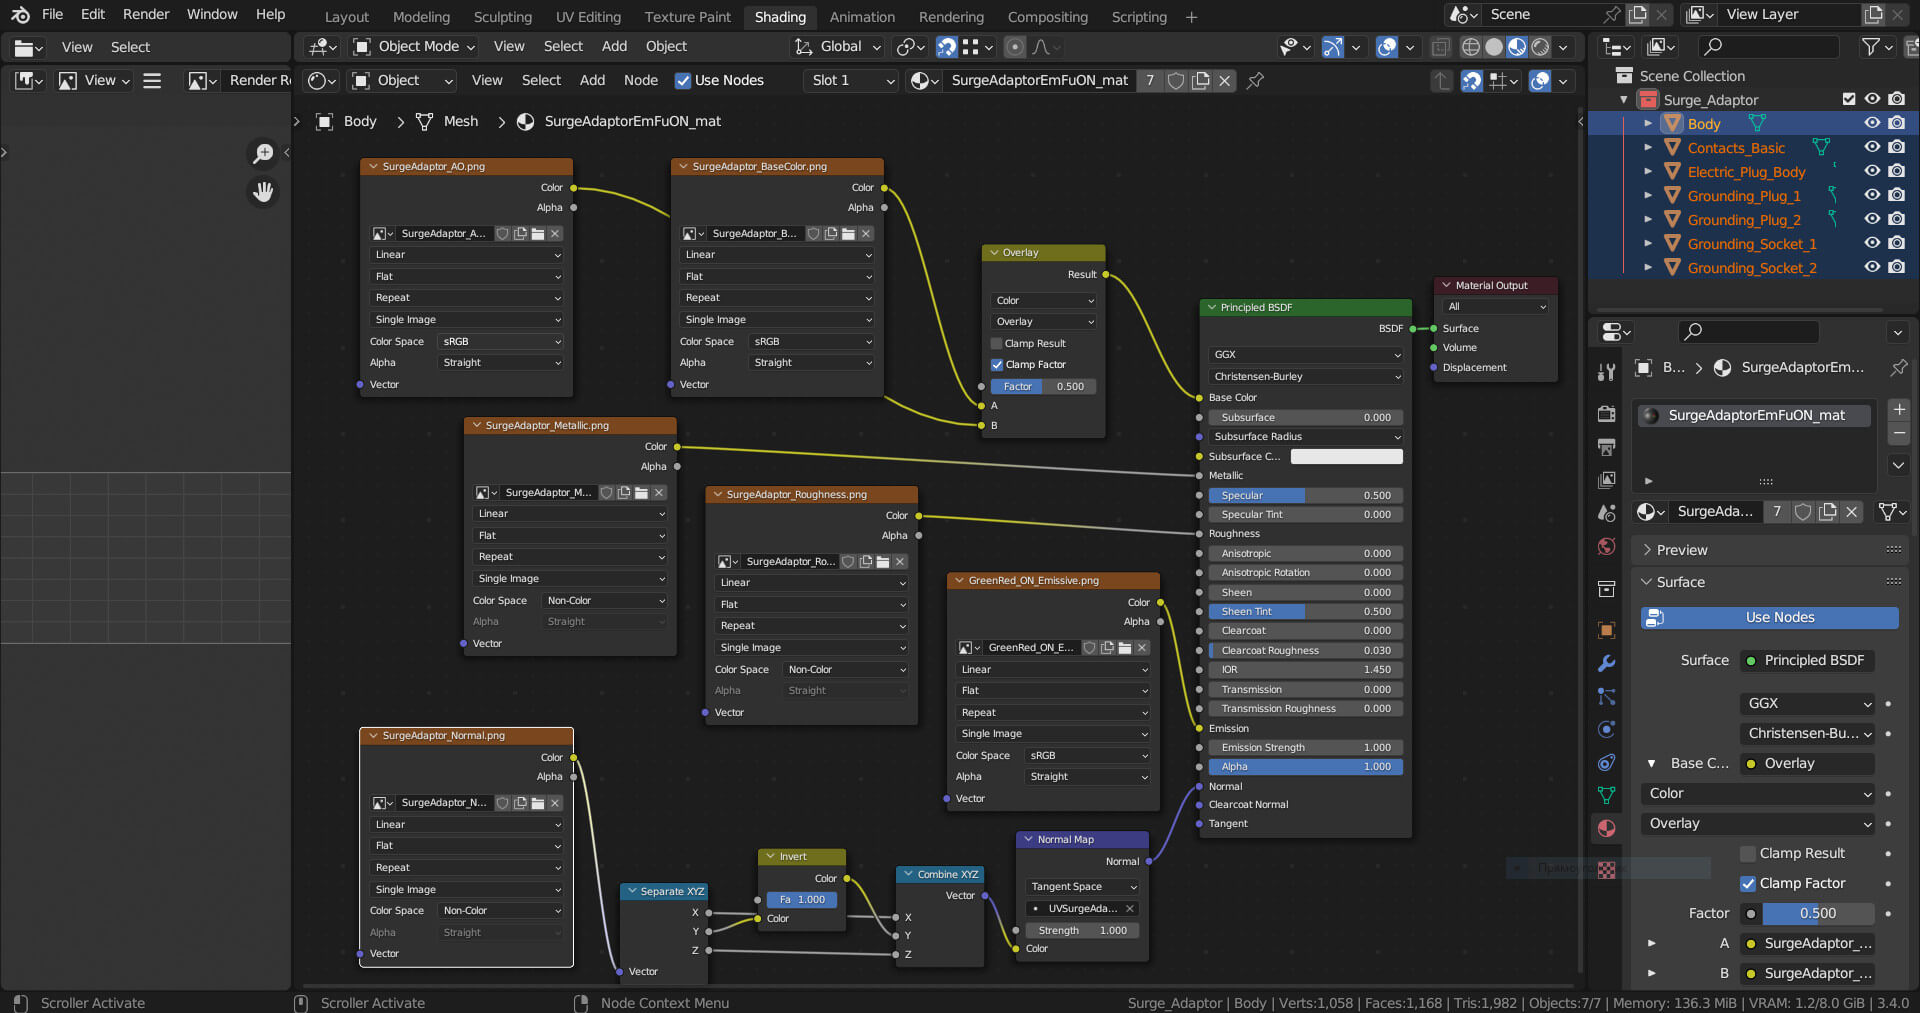This screenshot has height=1013, width=1920.
Task: Open the Render menu in top bar
Action: coord(146,14)
